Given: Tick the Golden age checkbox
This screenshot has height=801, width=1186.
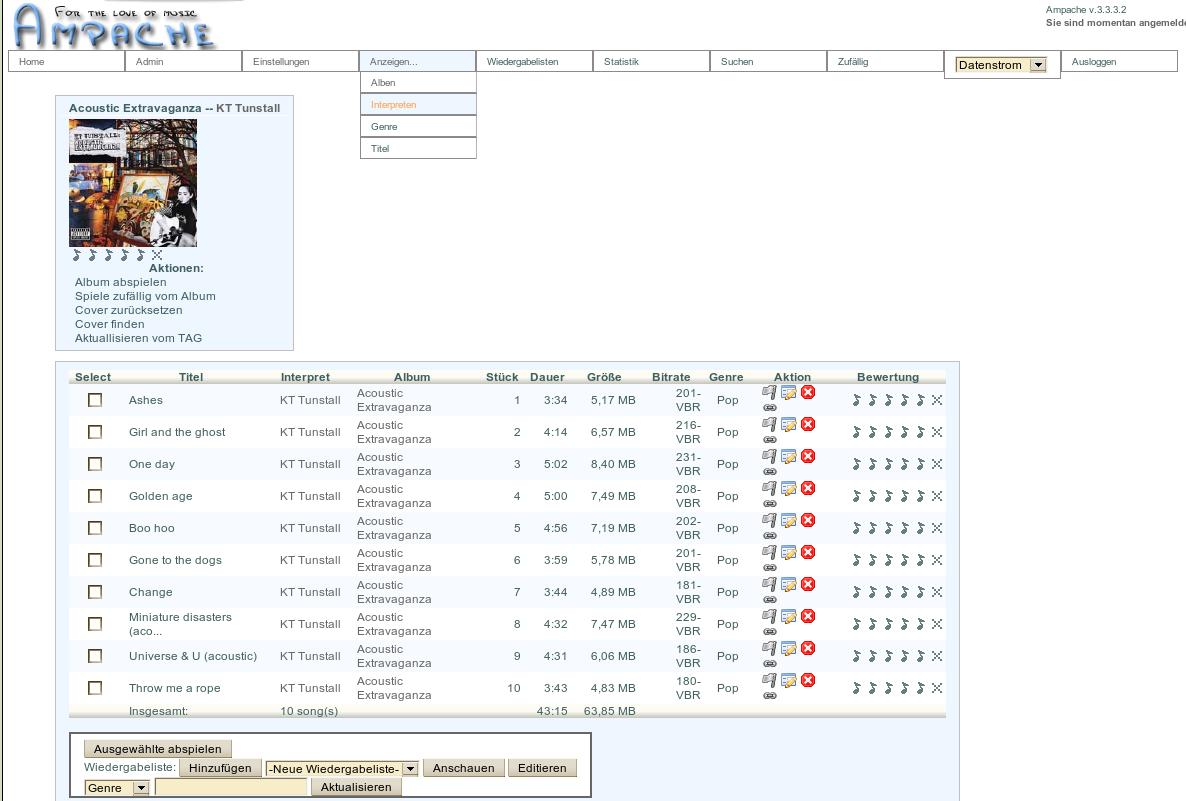Looking at the screenshot, I should [x=95, y=496].
